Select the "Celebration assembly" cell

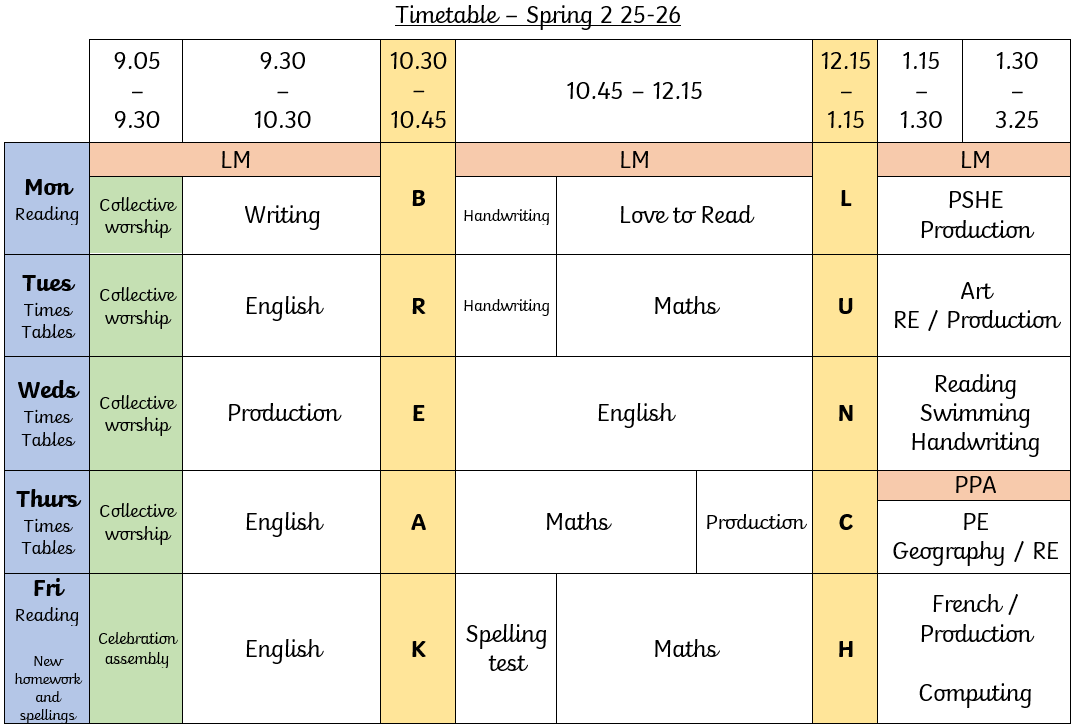(x=136, y=649)
